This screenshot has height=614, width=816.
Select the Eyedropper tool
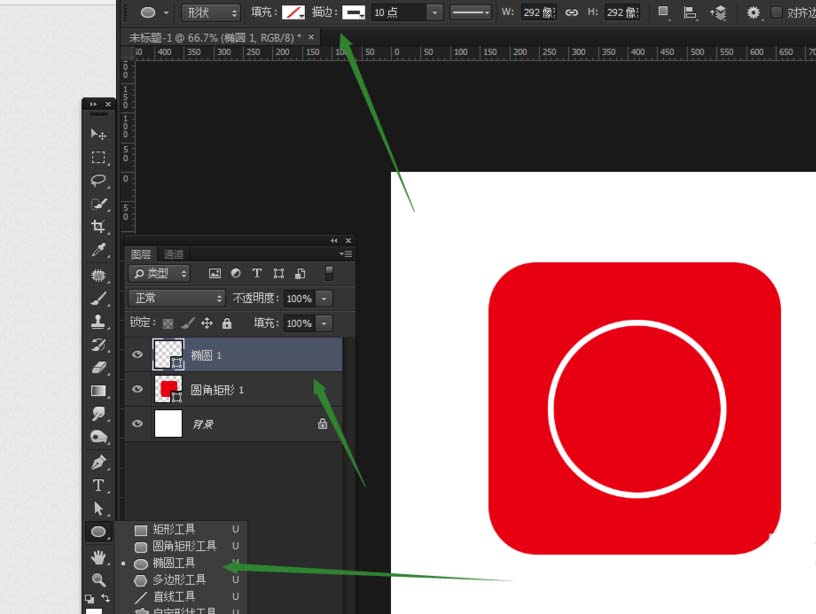[x=98, y=250]
